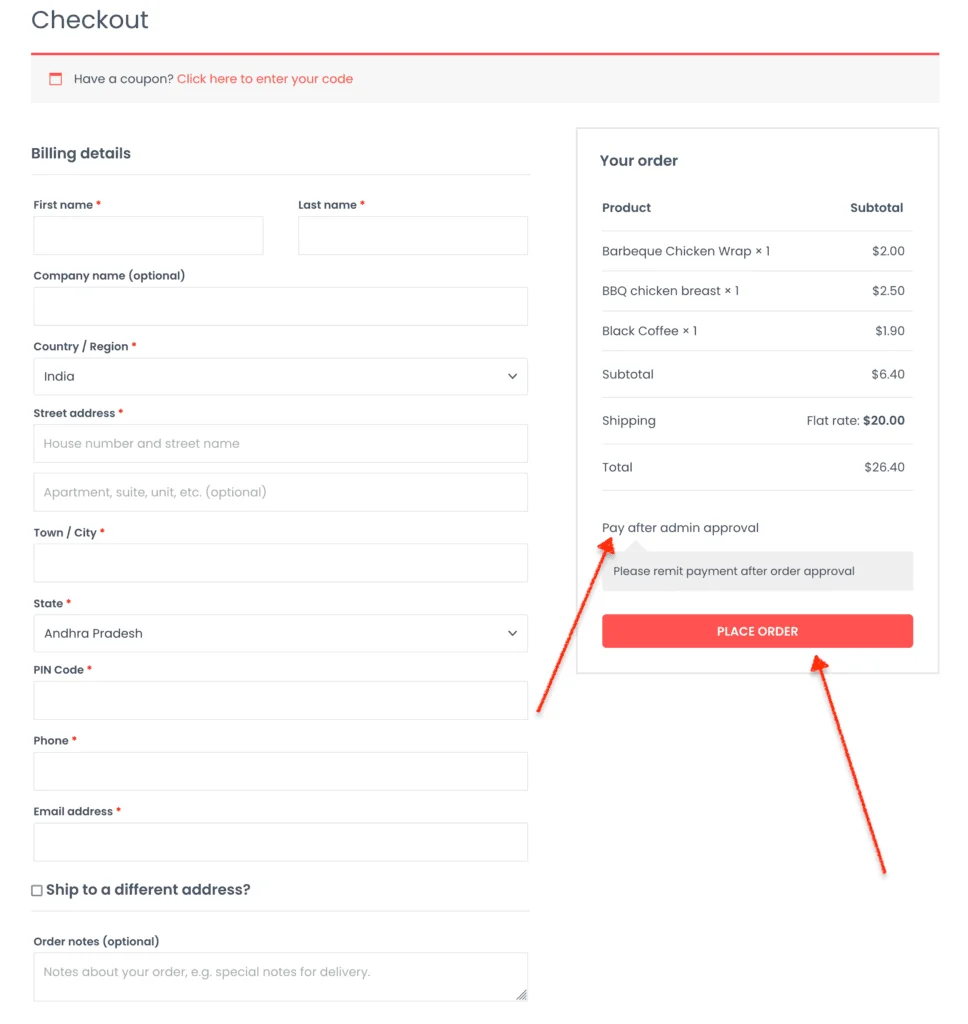
Task: Focus the Town / City field
Action: (x=280, y=563)
